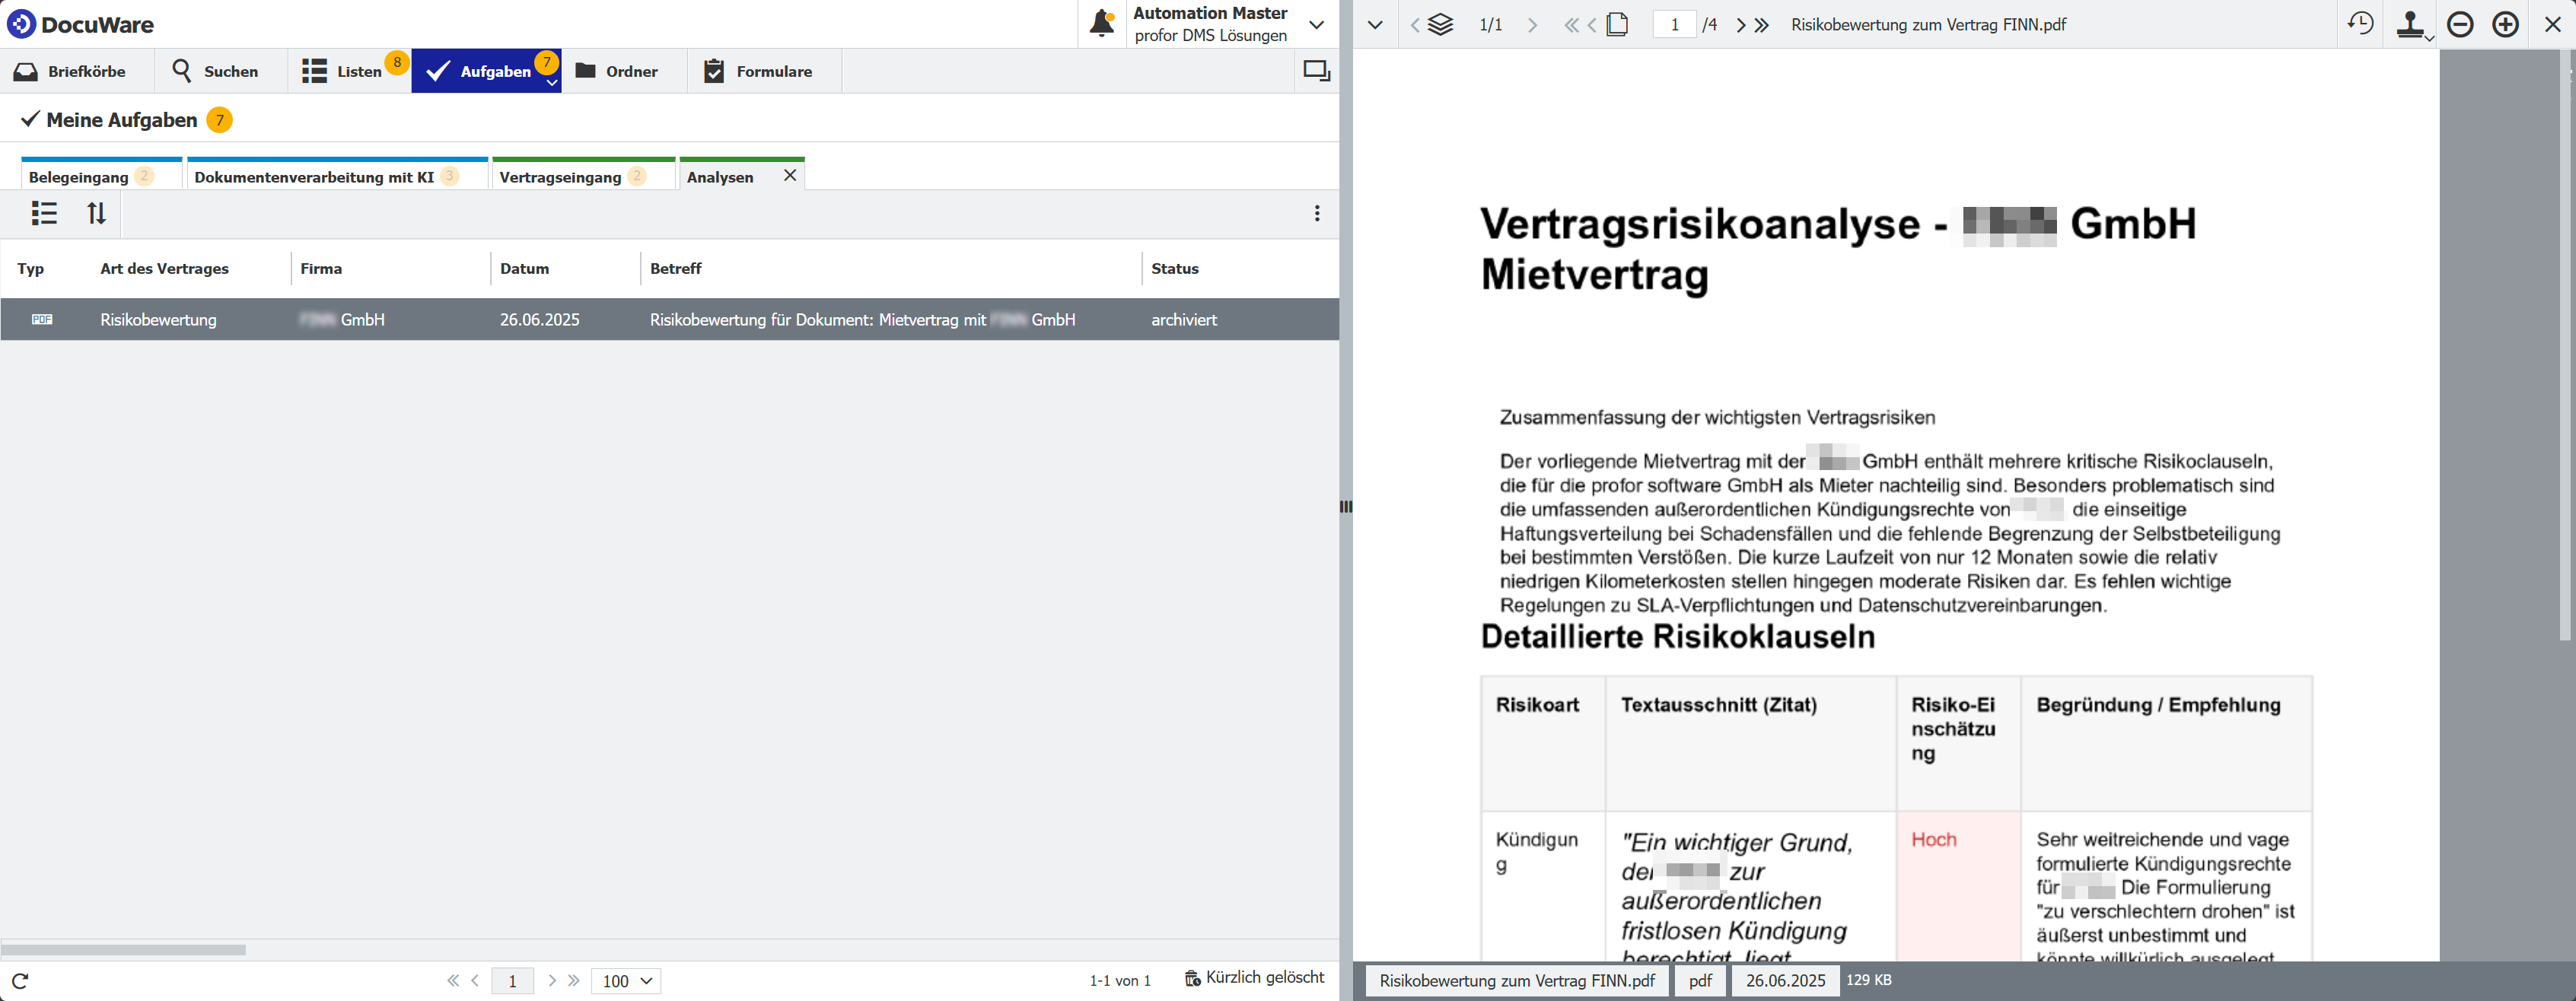Jump to last page in viewer

click(x=1762, y=24)
